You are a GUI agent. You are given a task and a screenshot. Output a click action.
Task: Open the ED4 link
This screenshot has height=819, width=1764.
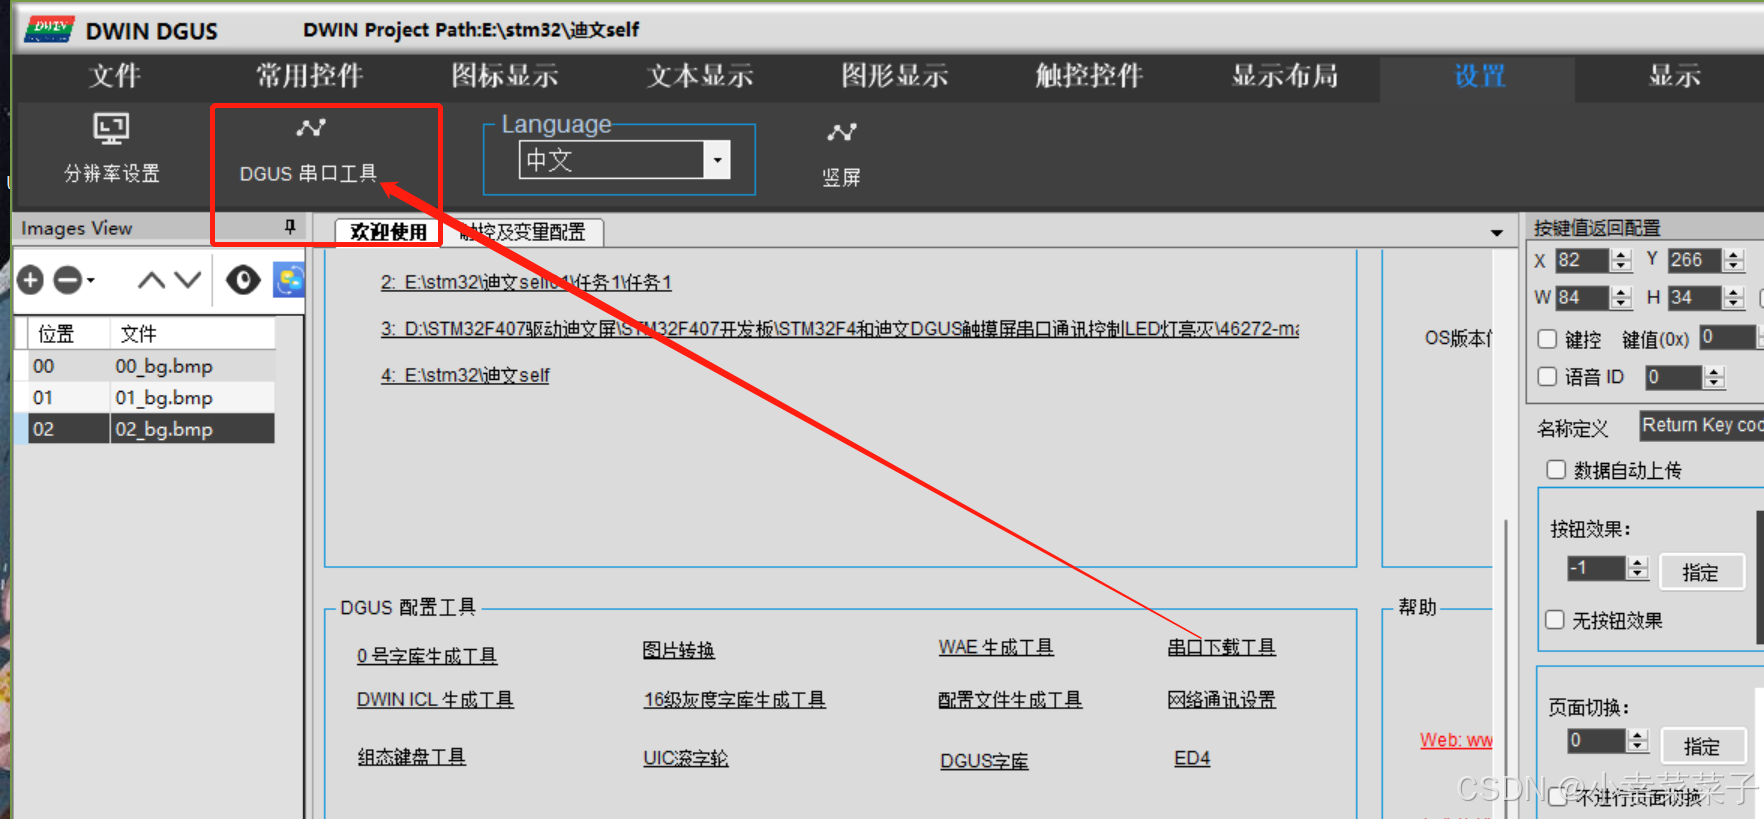coord(1192,758)
